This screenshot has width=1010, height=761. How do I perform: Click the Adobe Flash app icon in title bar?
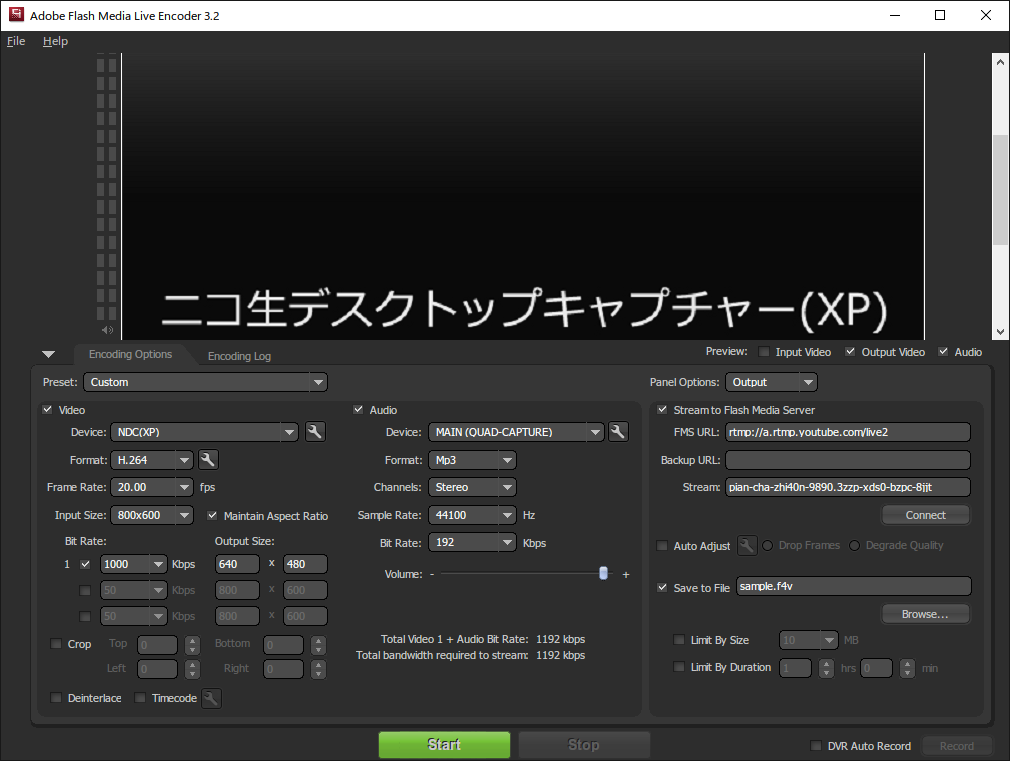pyautogui.click(x=16, y=15)
